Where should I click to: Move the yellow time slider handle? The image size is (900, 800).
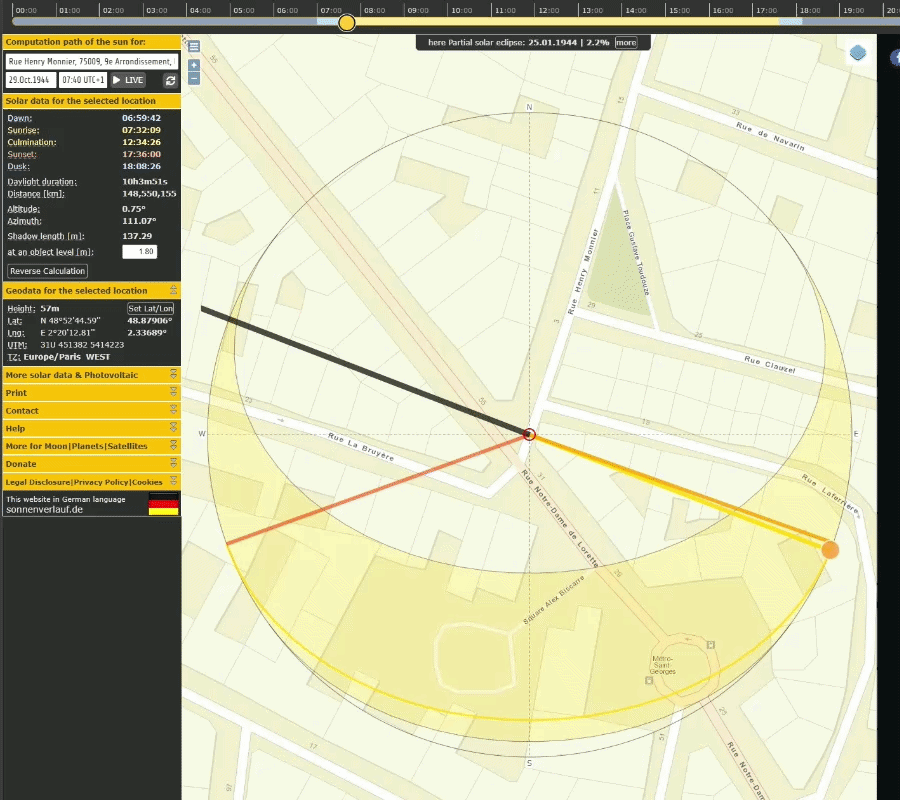[347, 23]
